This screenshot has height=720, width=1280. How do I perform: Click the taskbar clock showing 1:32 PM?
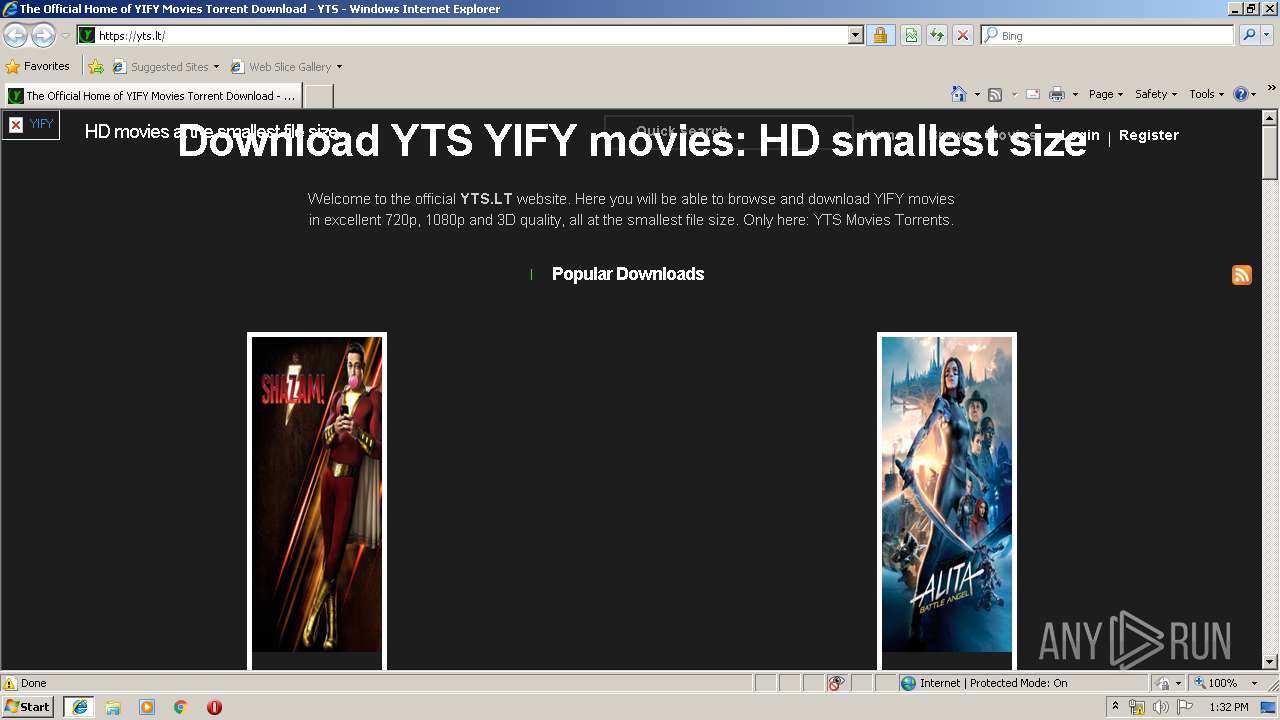[1229, 707]
